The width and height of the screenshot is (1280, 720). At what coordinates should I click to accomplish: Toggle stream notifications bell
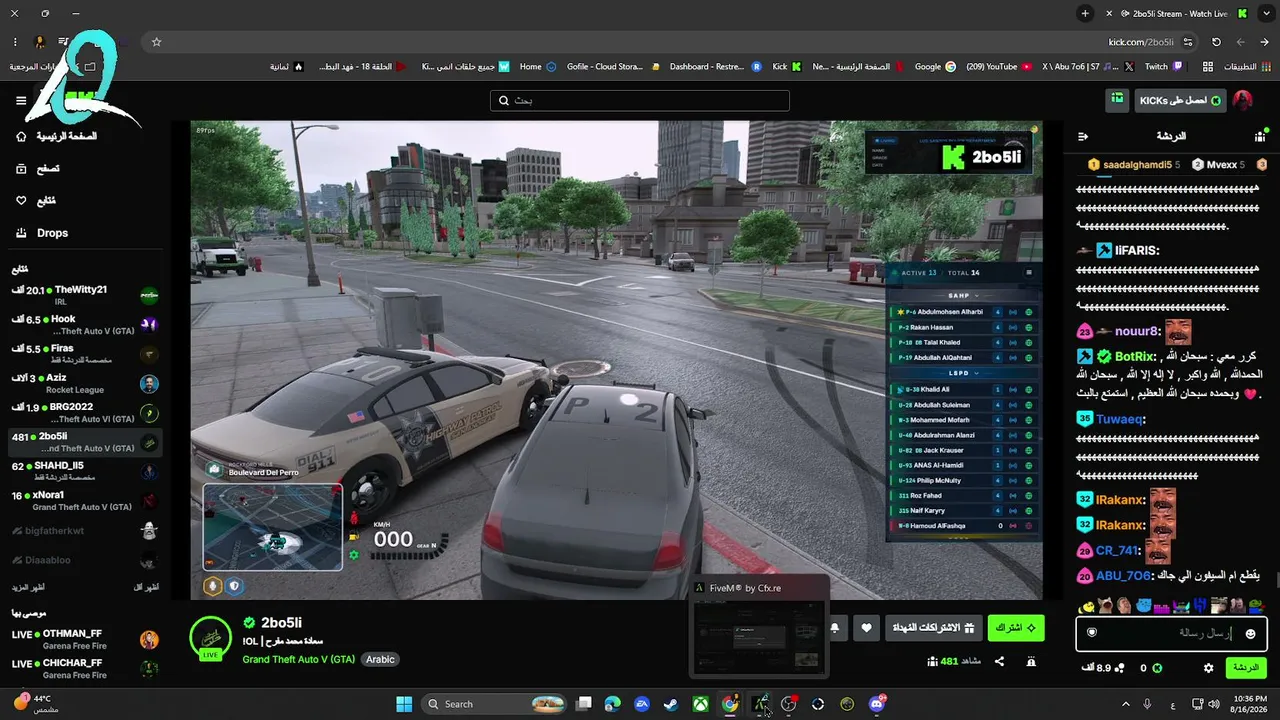point(835,628)
